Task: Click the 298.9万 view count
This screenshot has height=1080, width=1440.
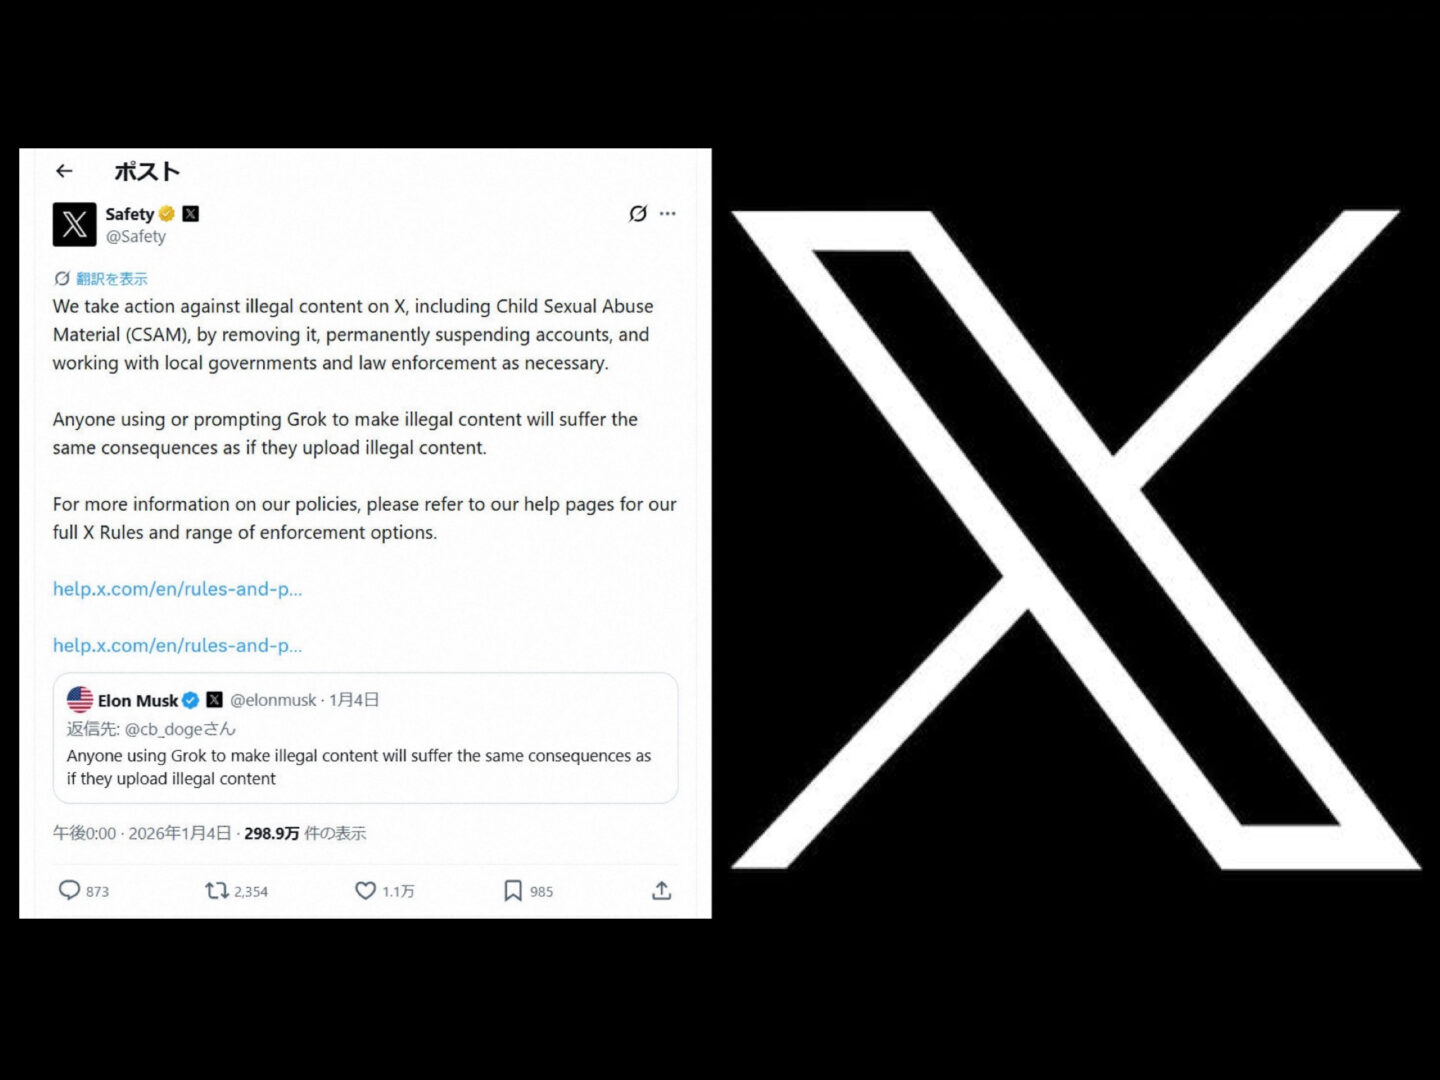Action: click(271, 833)
